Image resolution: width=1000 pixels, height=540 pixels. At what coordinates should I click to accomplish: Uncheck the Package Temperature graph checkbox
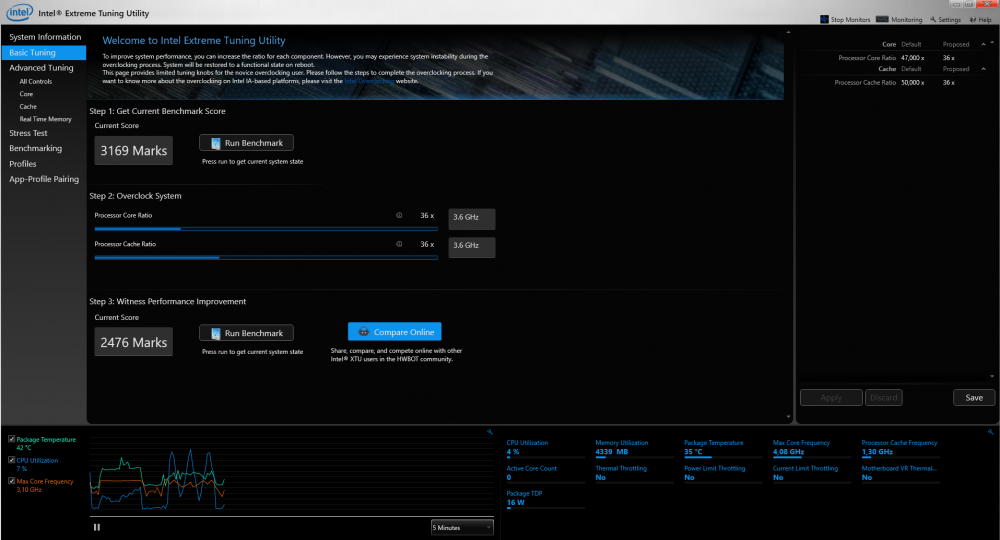coord(11,439)
